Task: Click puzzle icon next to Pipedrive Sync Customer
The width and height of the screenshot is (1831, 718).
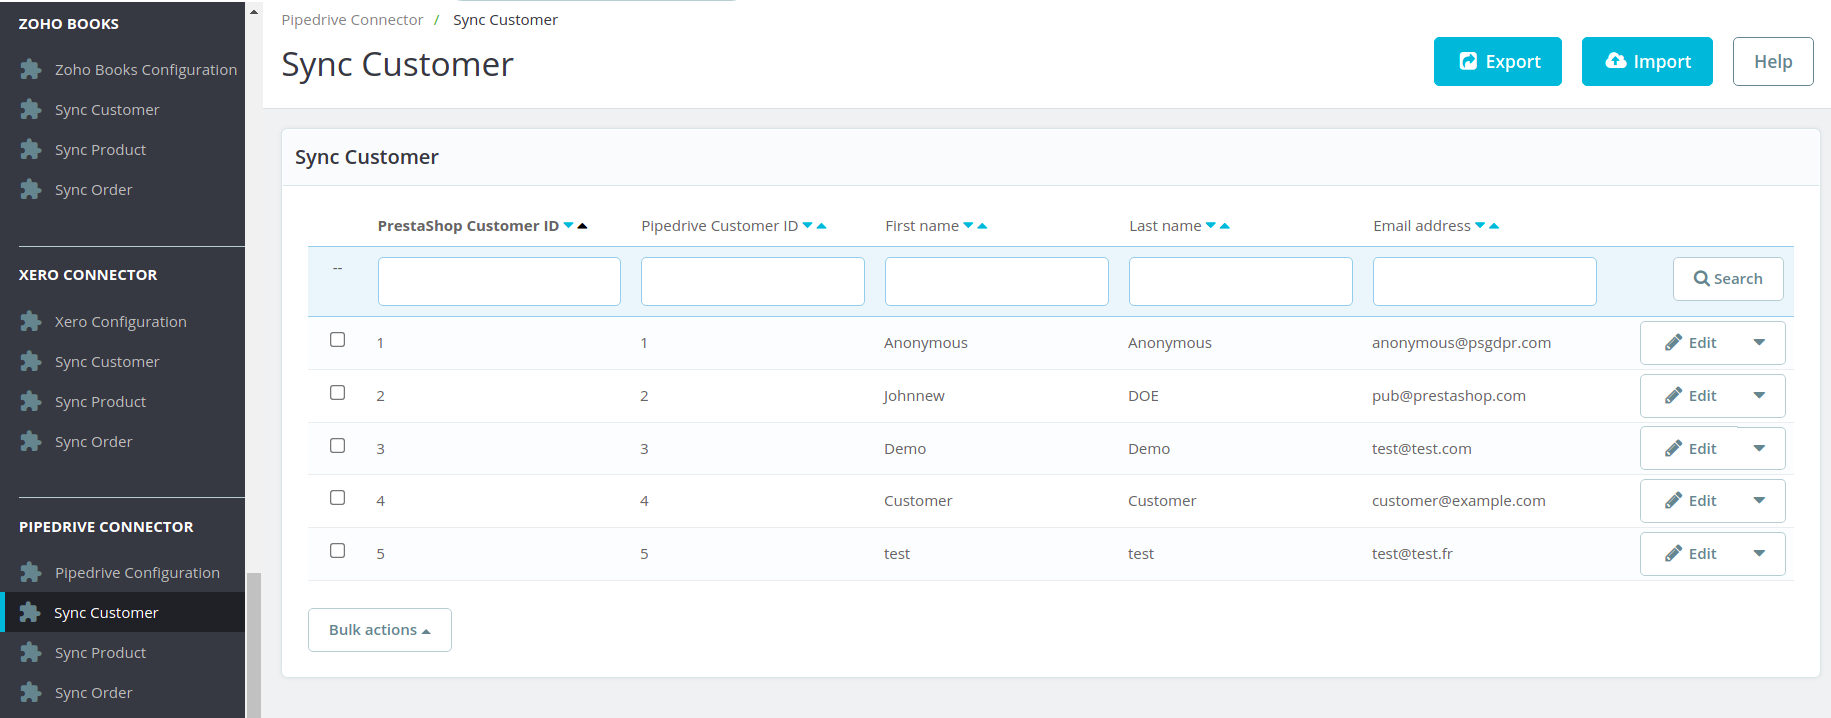Action: click(30, 612)
